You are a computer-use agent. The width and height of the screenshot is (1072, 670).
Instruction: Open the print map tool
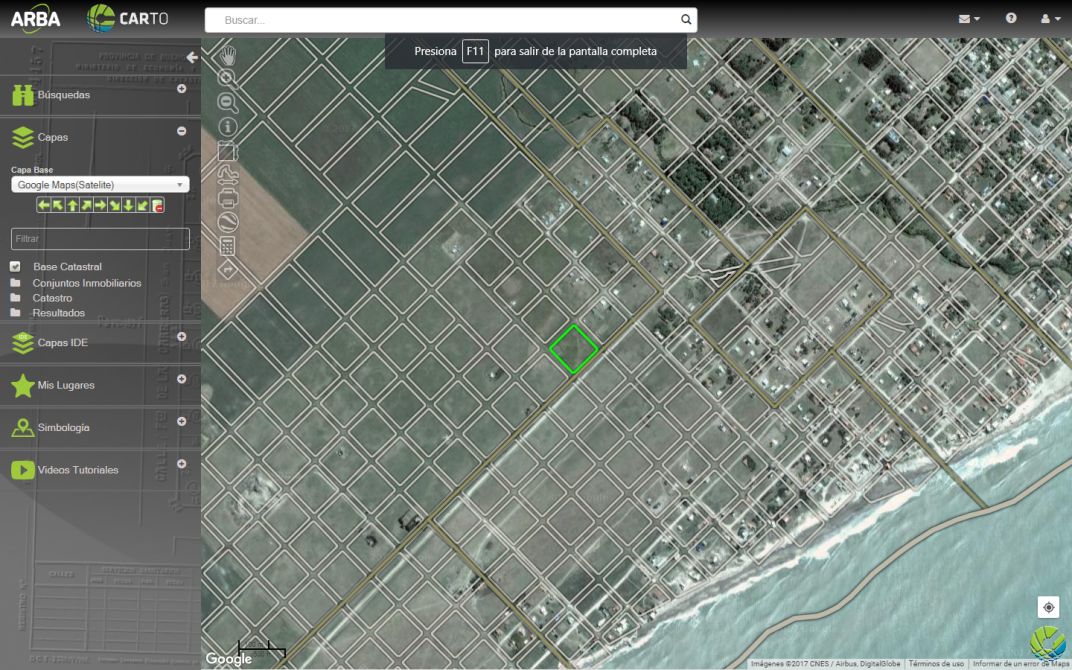(x=227, y=198)
